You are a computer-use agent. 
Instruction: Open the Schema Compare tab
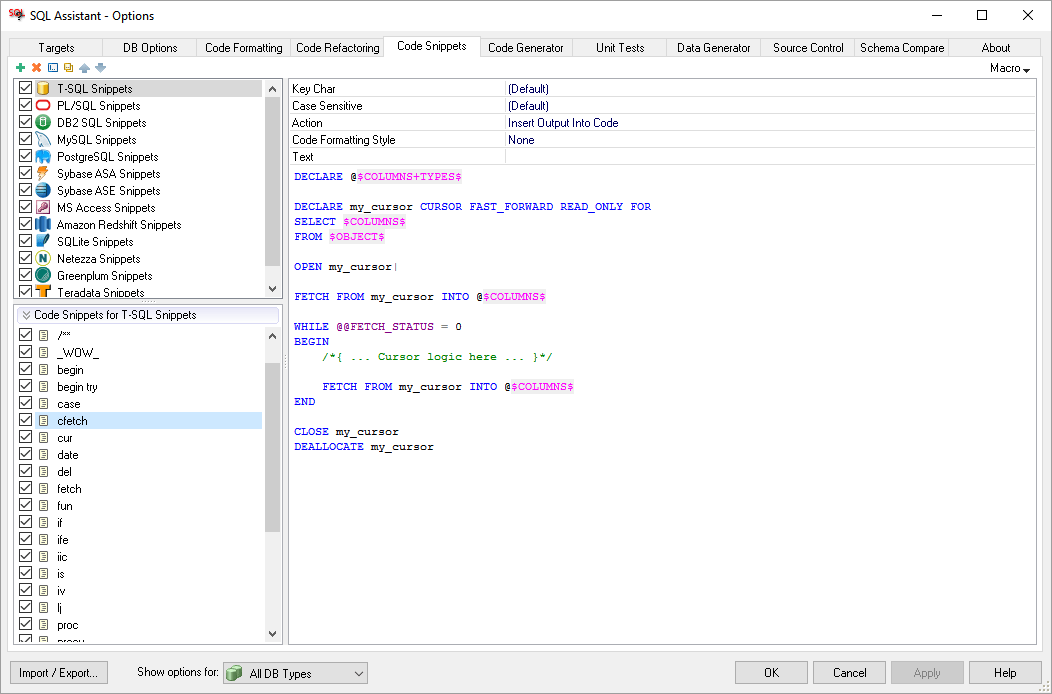pos(901,48)
